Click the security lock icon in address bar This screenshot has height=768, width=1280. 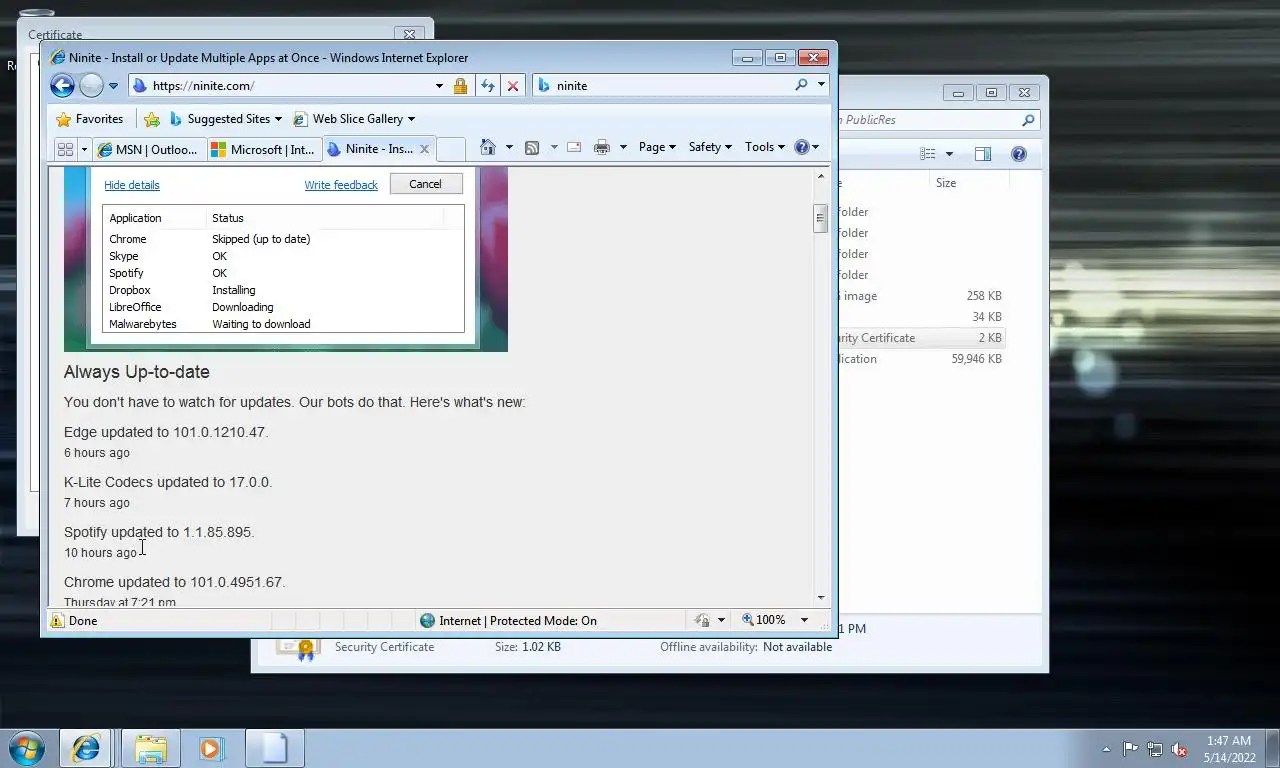tap(460, 86)
